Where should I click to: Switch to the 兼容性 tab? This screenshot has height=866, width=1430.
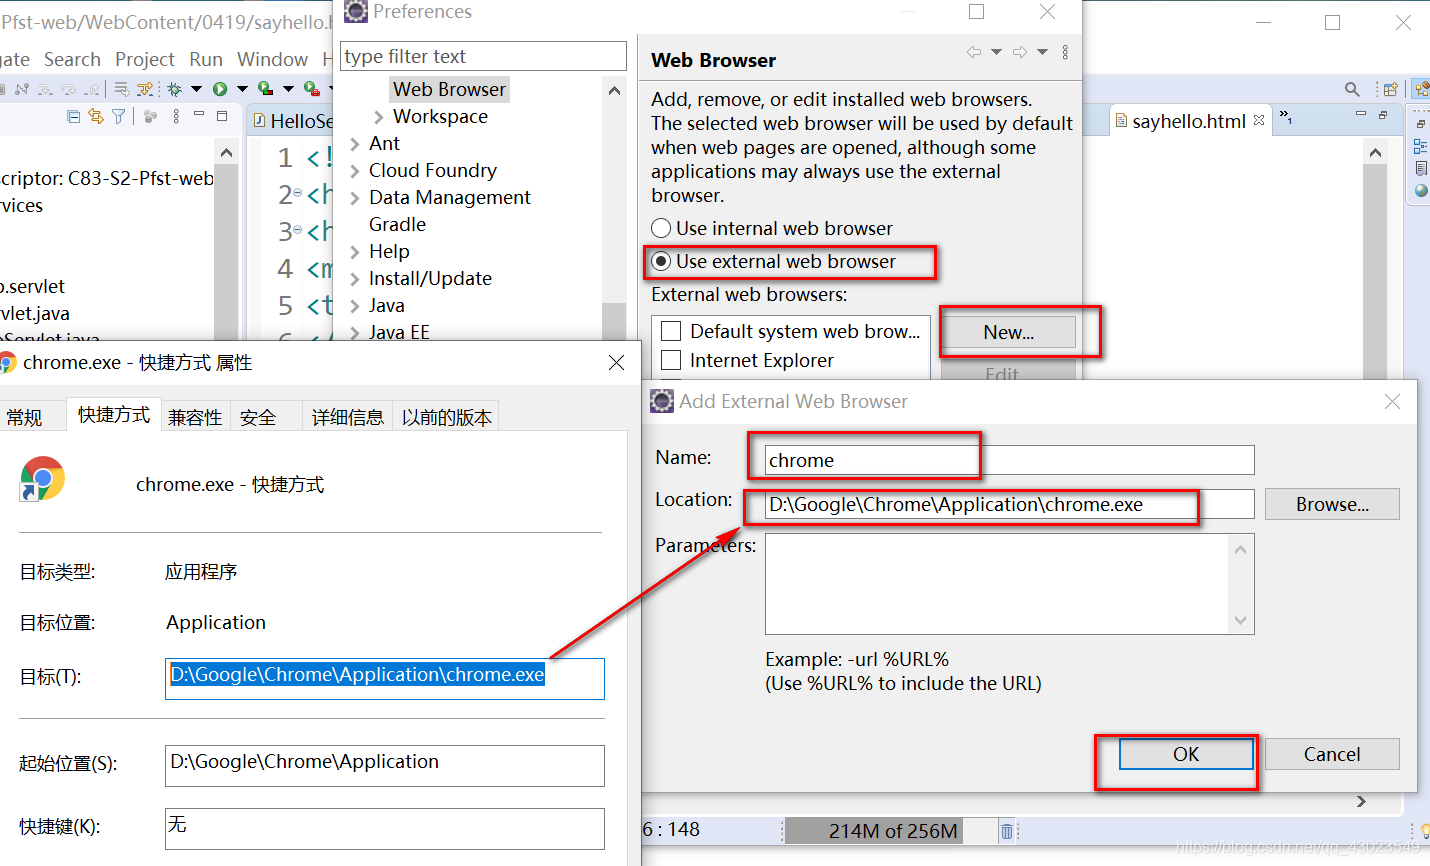point(195,417)
